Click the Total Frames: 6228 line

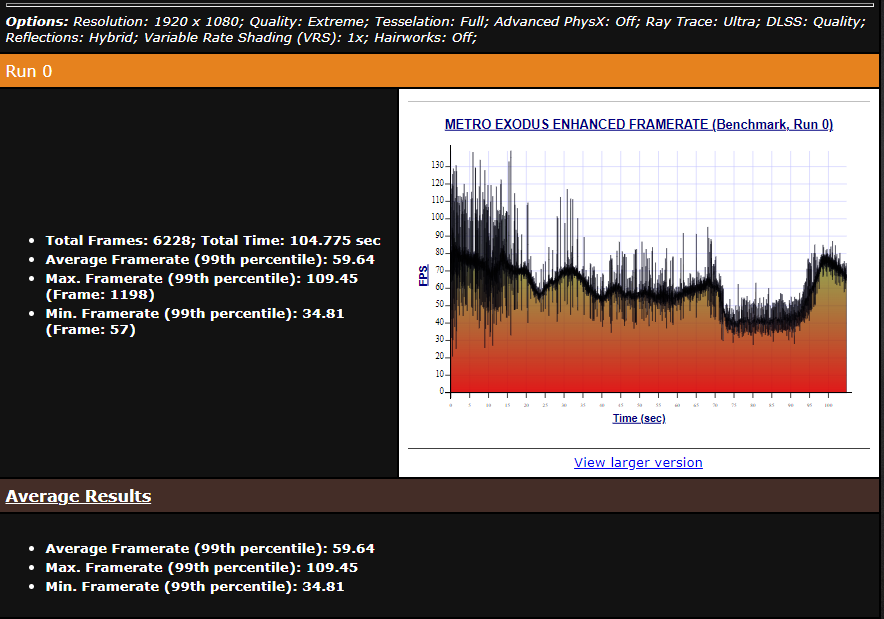click(x=213, y=241)
